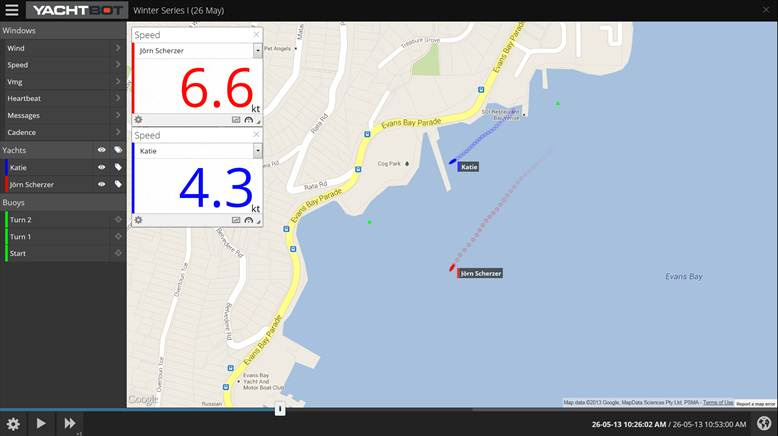Click the fast-forward playback speed icon
This screenshot has height=436, width=778.
coord(70,423)
